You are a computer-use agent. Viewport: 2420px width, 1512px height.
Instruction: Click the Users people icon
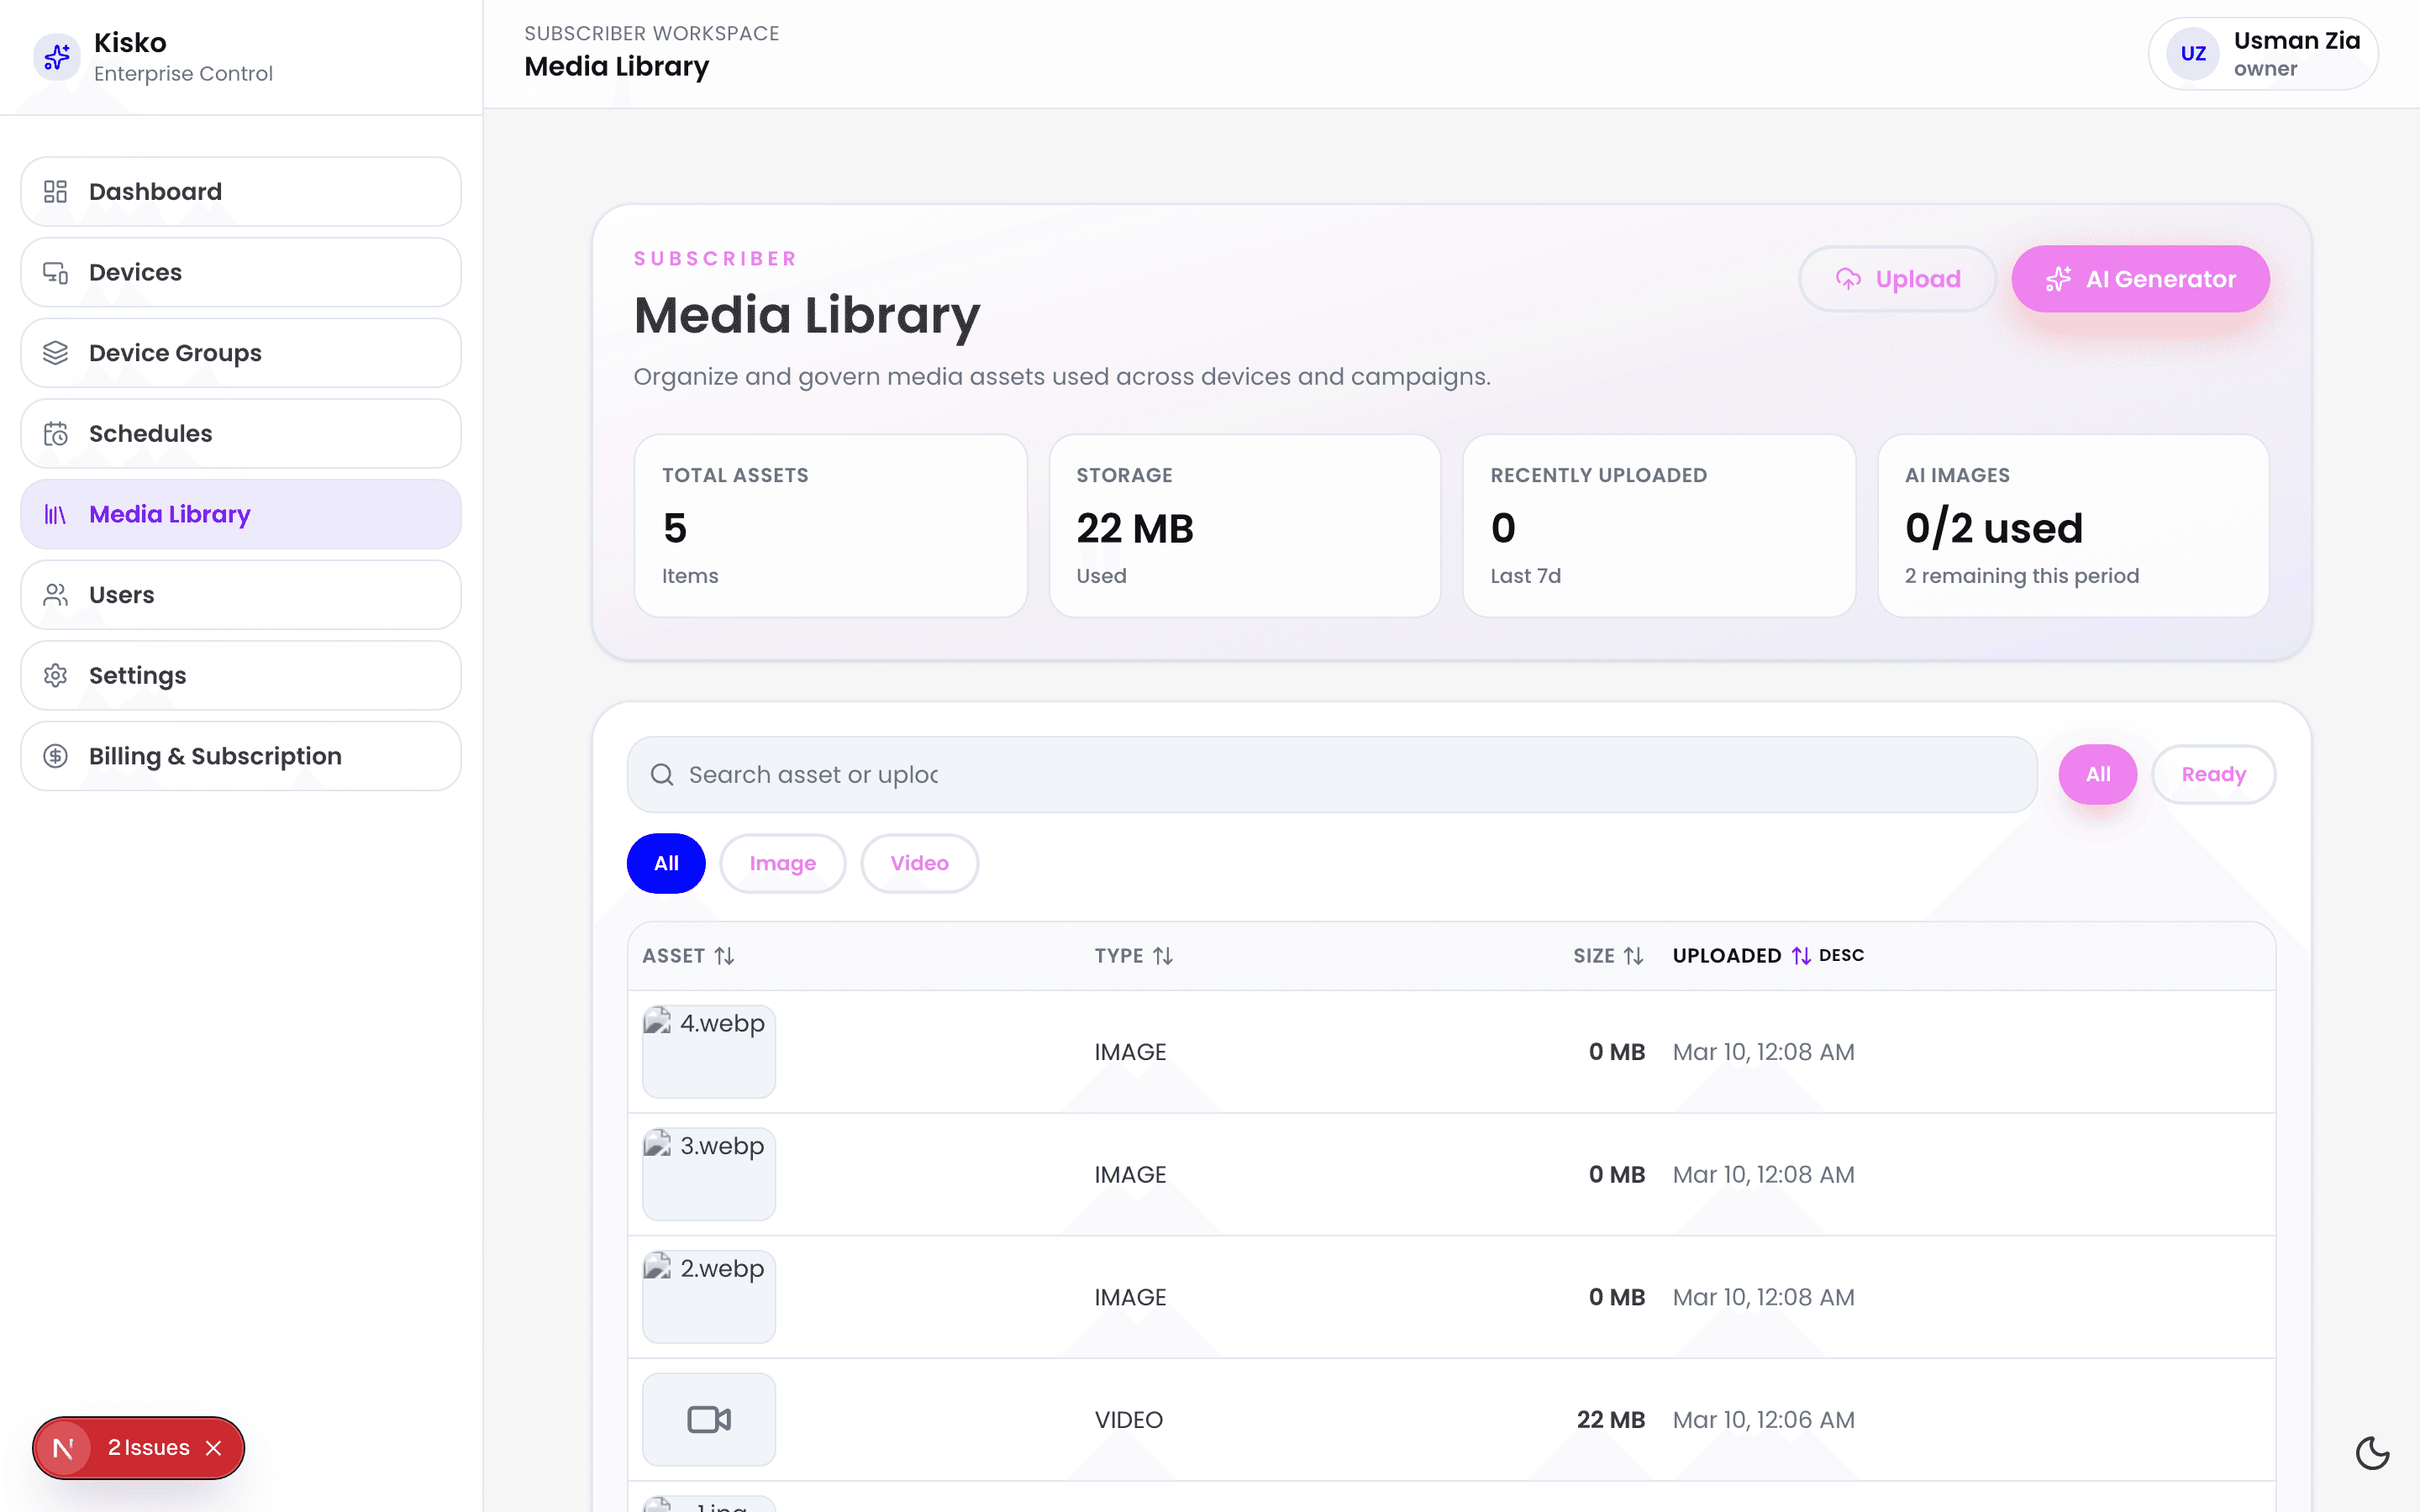[55, 595]
